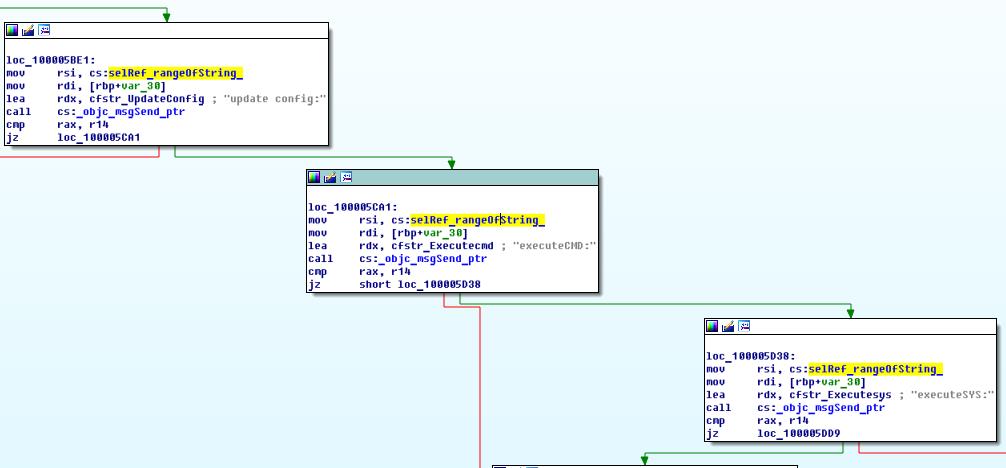Click the "update config:" comment
1006x468 pixels.
(275, 99)
